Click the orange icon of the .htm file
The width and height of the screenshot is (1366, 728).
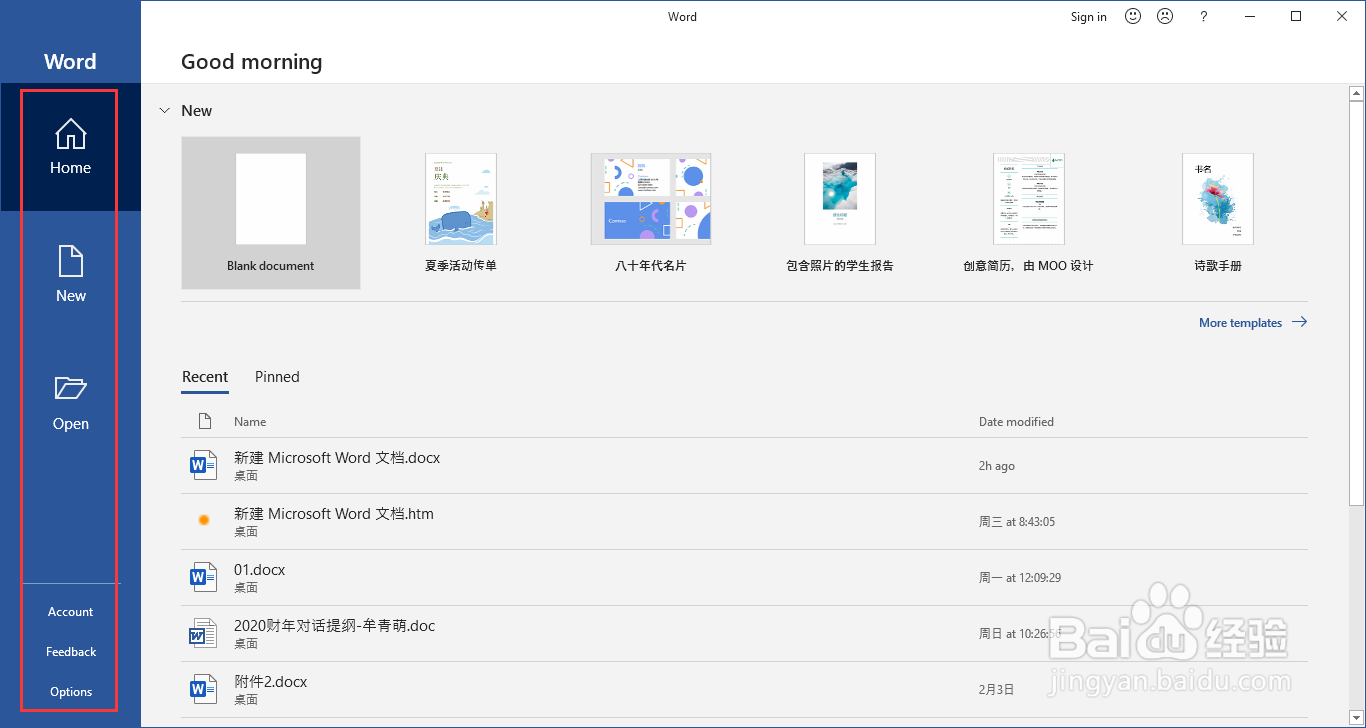[x=204, y=520]
